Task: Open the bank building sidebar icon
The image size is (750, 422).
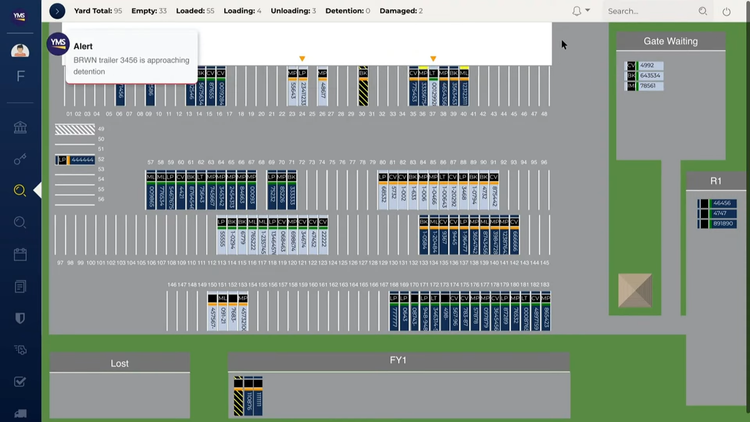Action: tap(20, 128)
